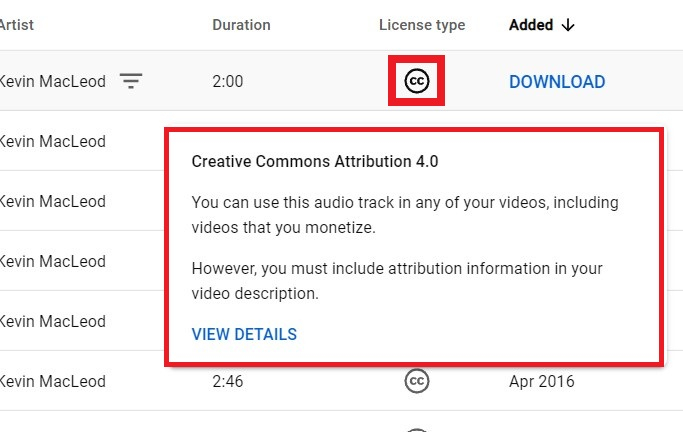683x432 pixels.
Task: Click the Apr 2016 added date
Action: 541,381
